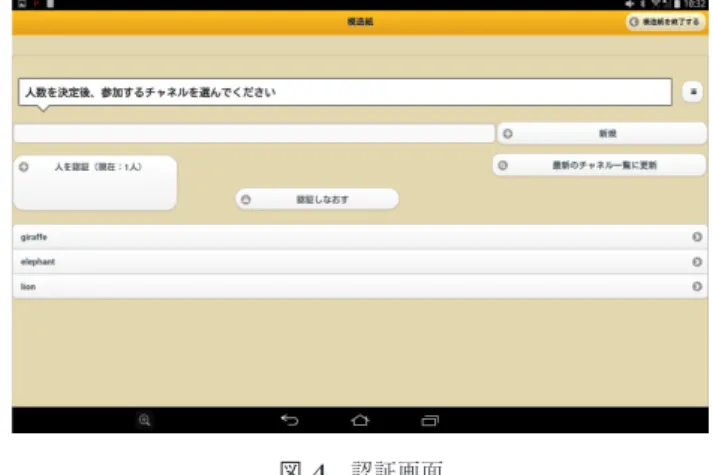This screenshot has width=713, height=475.
Task: Click the empty channel name input field
Action: (x=254, y=133)
